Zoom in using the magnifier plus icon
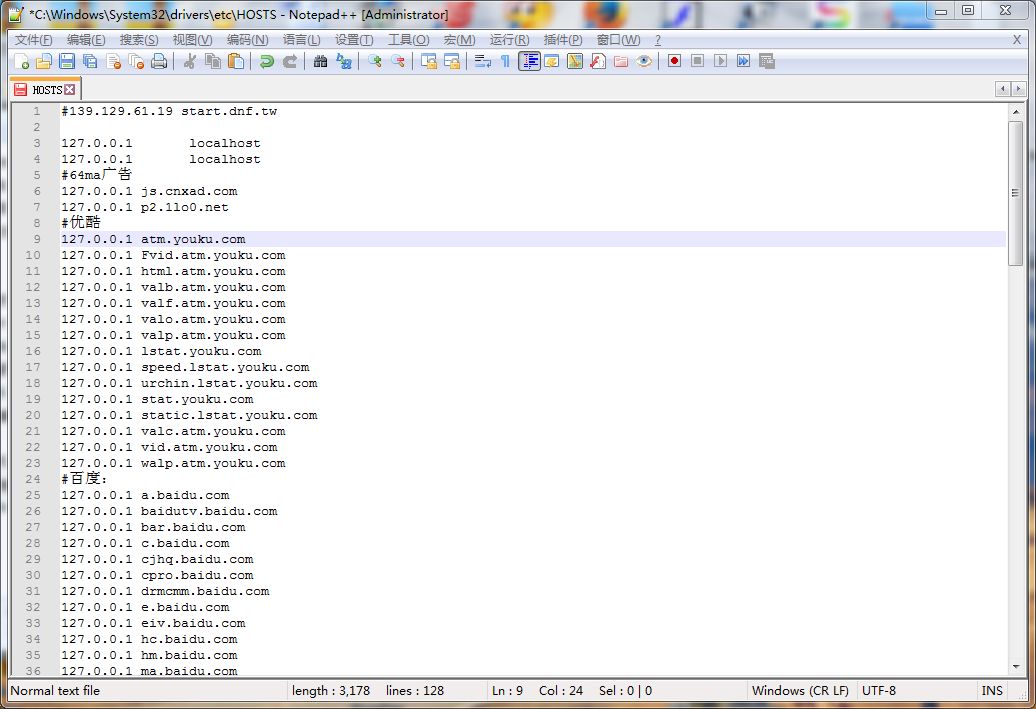This screenshot has height=709, width=1036. tap(375, 61)
